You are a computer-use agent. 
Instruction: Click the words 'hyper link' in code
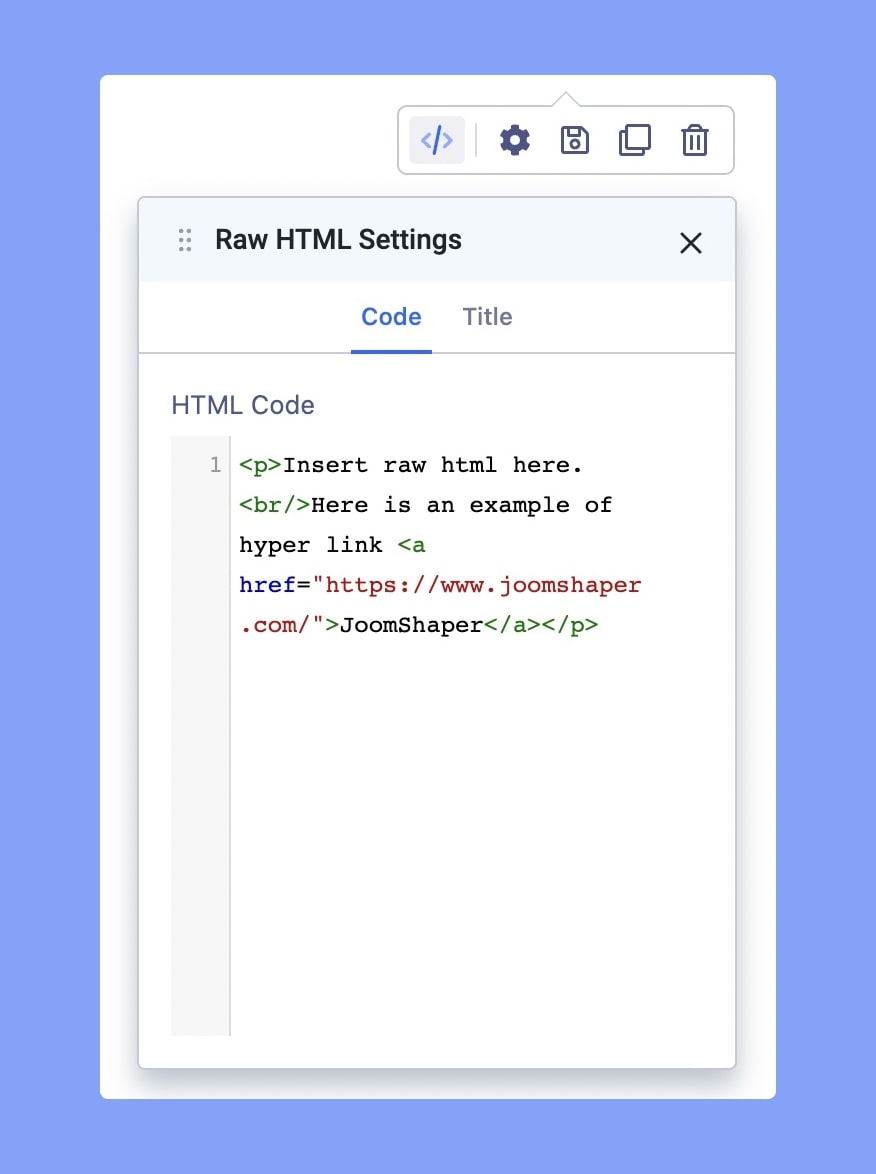point(311,545)
